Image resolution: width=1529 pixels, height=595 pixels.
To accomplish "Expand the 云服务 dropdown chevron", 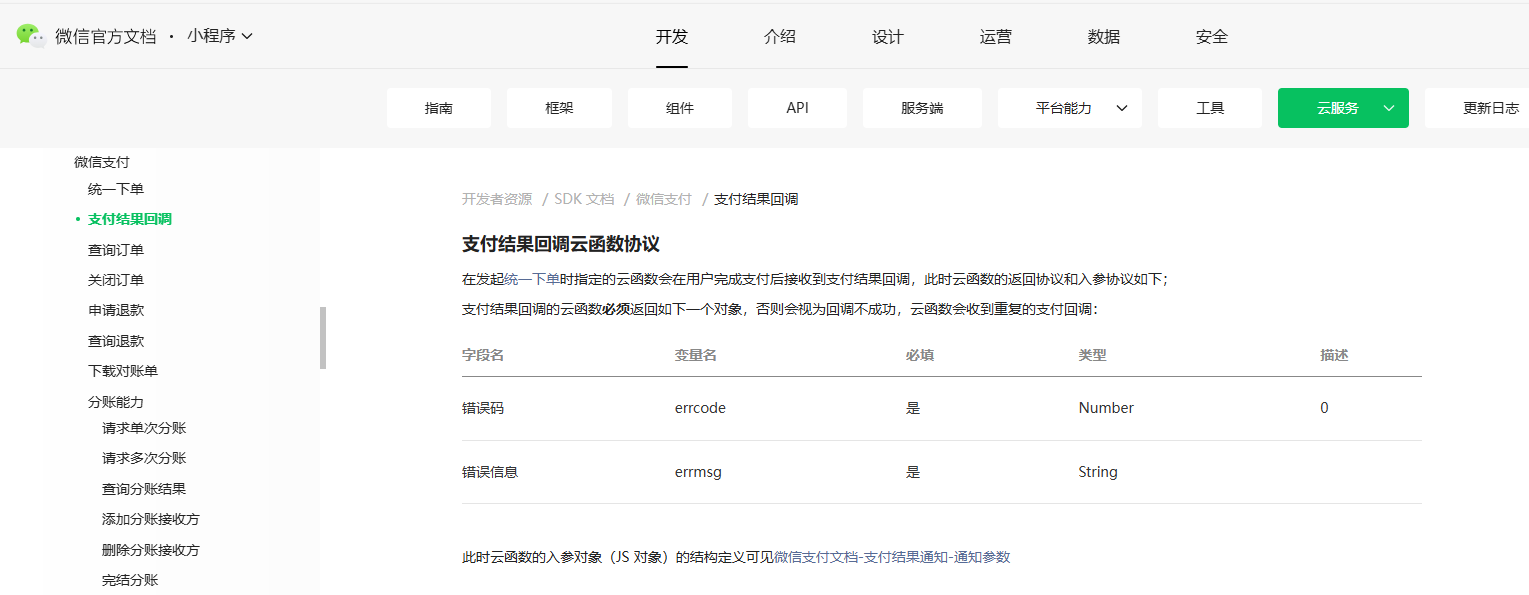I will [x=1389, y=108].
